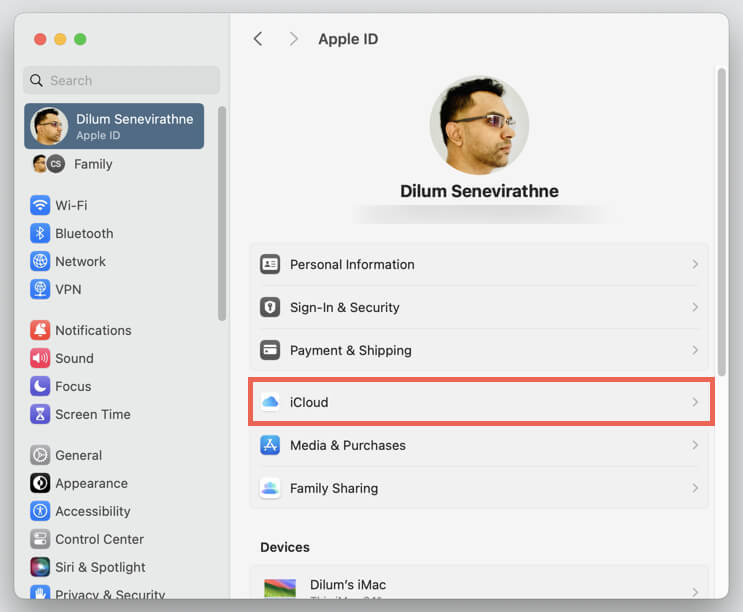
Task: Open Wi-Fi settings icon in sidebar
Action: 40,205
